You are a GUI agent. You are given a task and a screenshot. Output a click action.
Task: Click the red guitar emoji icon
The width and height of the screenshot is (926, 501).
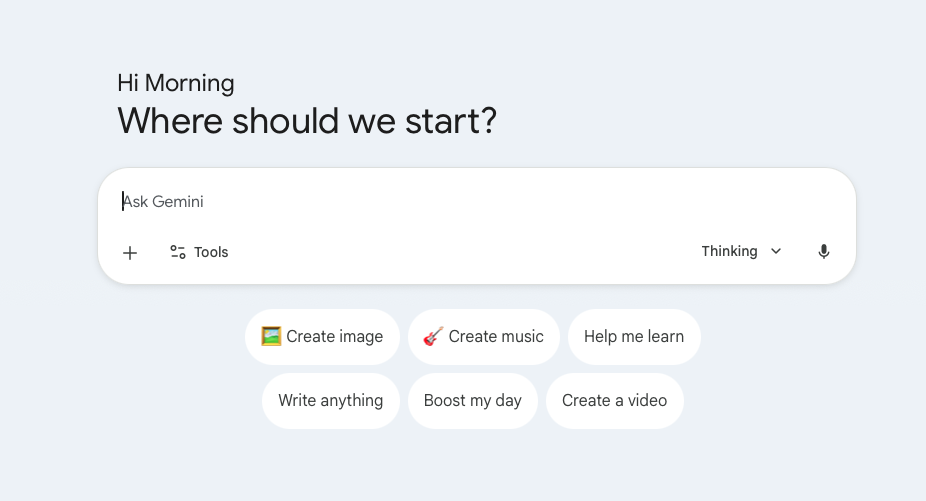point(433,336)
